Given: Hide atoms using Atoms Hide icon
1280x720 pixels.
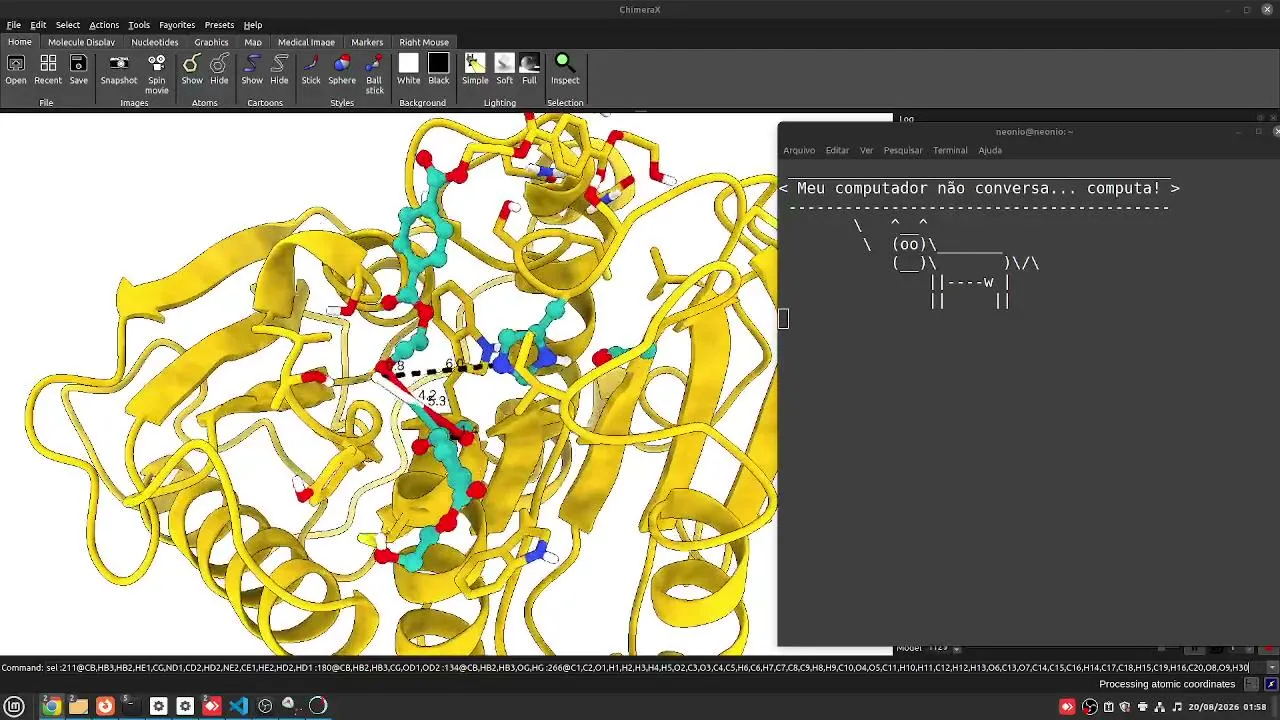Looking at the screenshot, I should coord(219,70).
